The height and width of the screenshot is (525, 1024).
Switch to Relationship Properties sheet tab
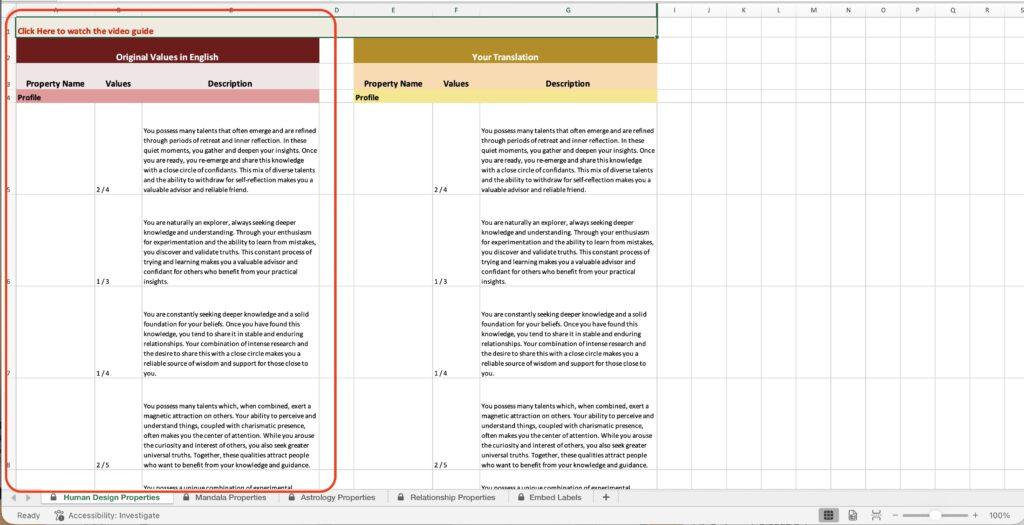(x=453, y=497)
